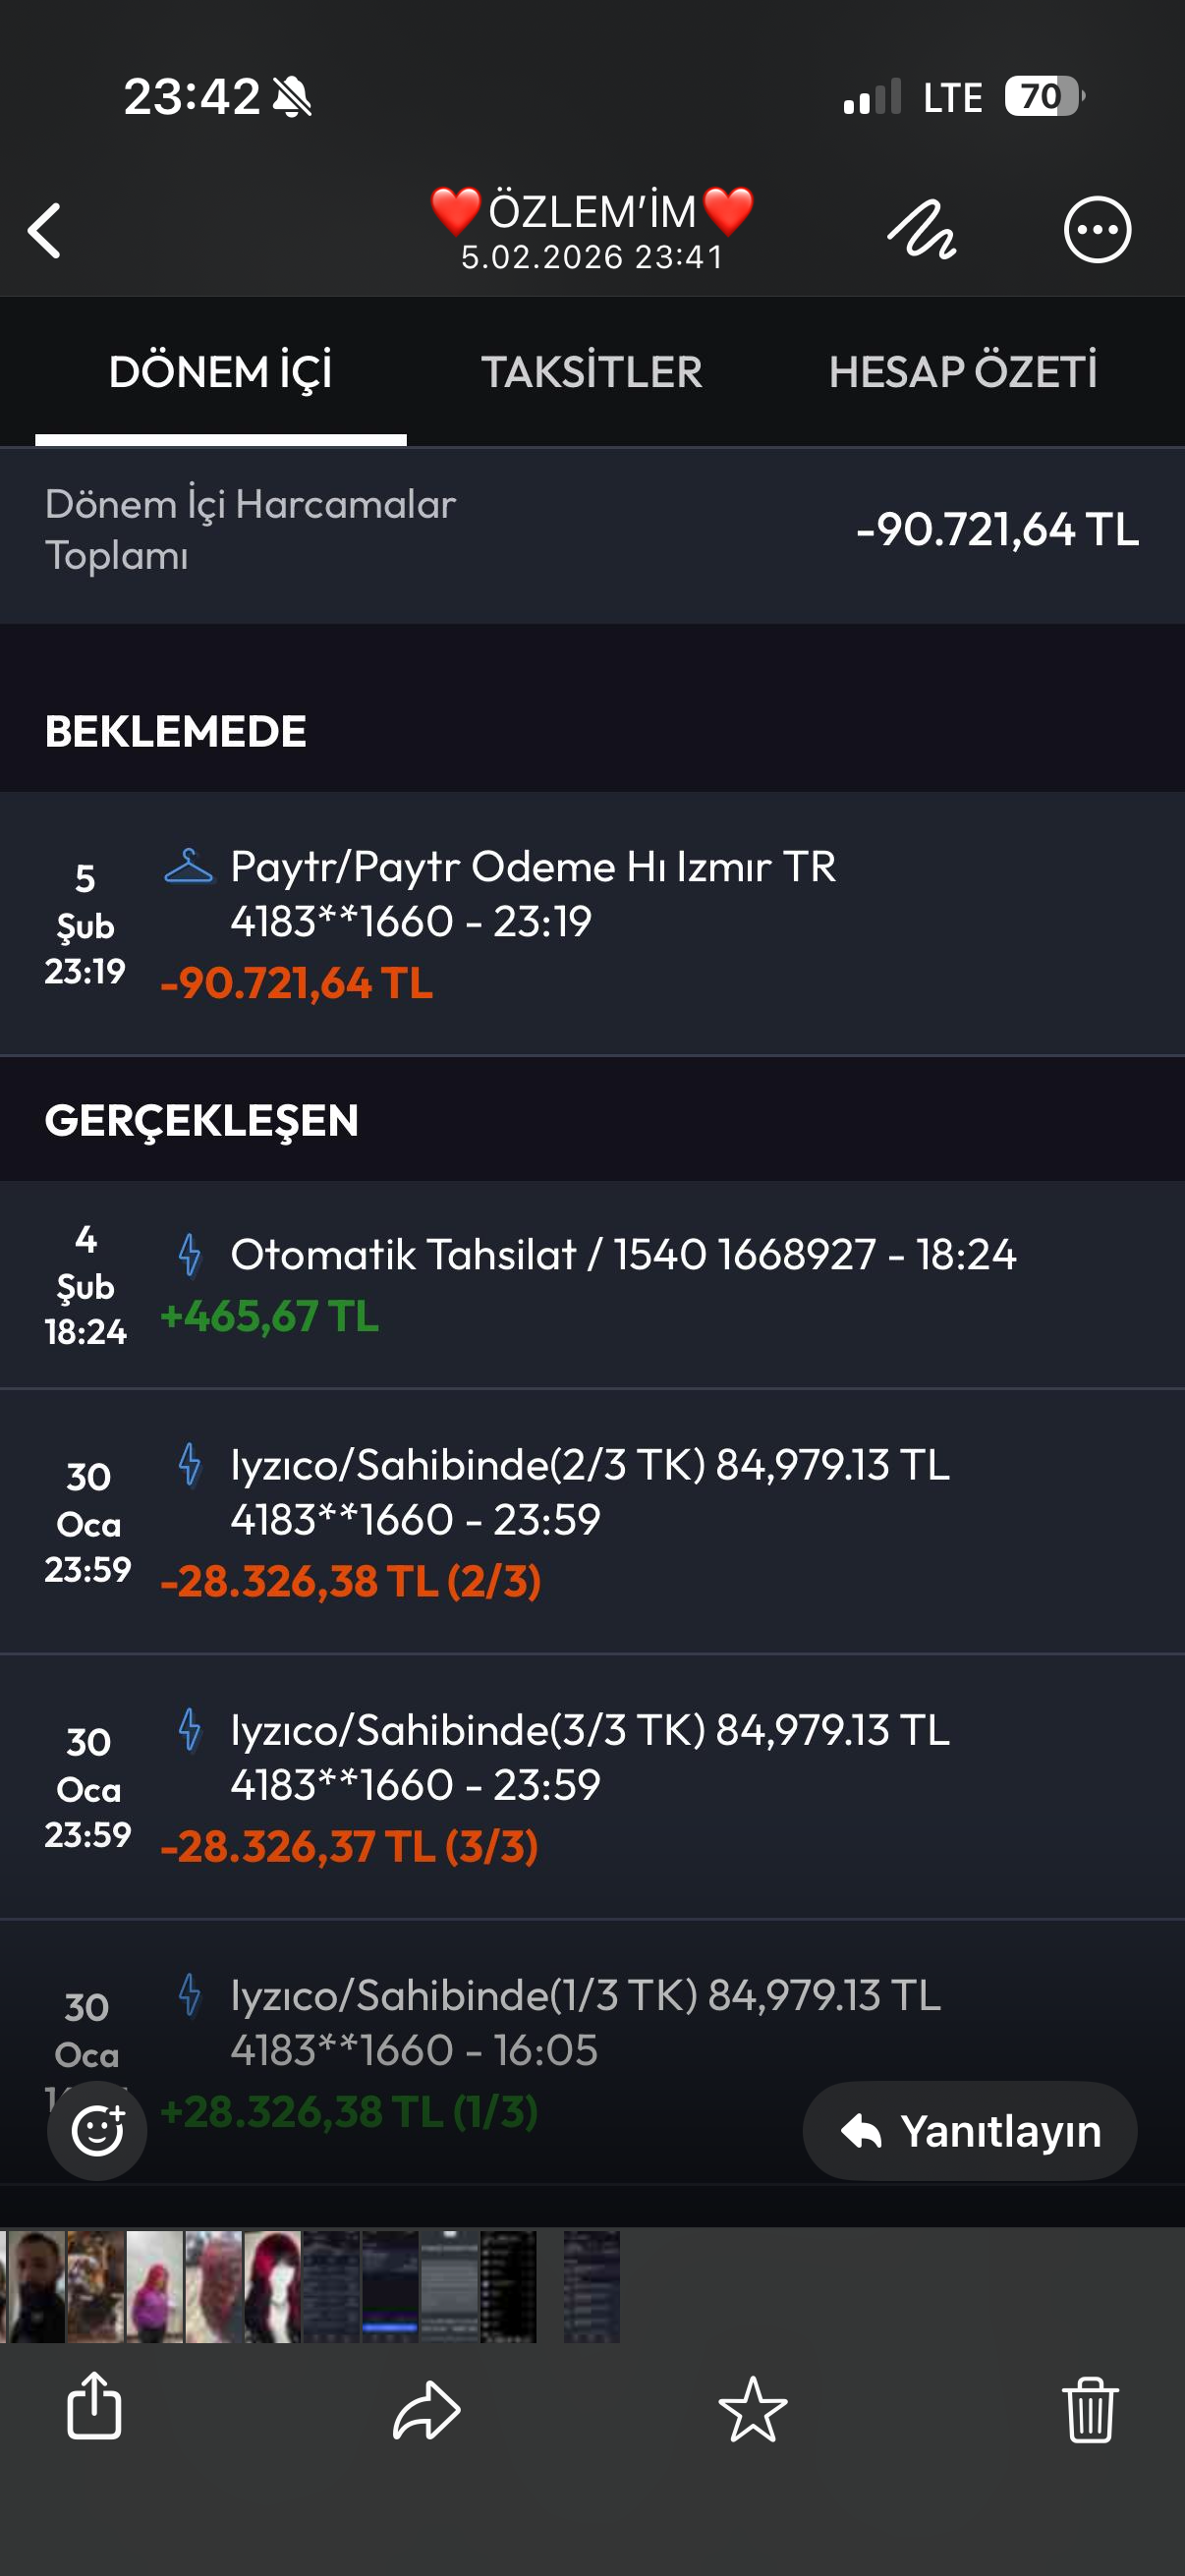
Task: Open the markup pen drawing tool
Action: click(921, 230)
